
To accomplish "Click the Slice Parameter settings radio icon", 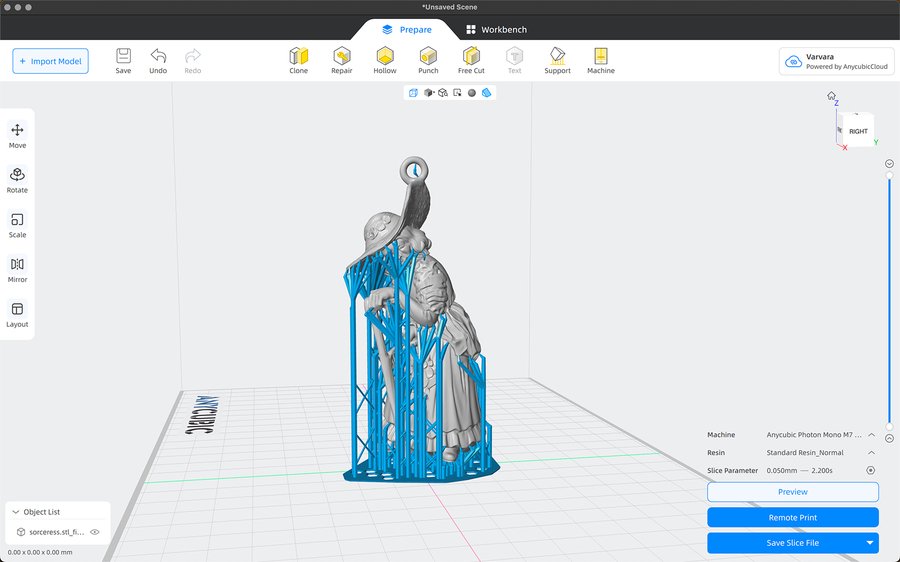I will (x=871, y=470).
